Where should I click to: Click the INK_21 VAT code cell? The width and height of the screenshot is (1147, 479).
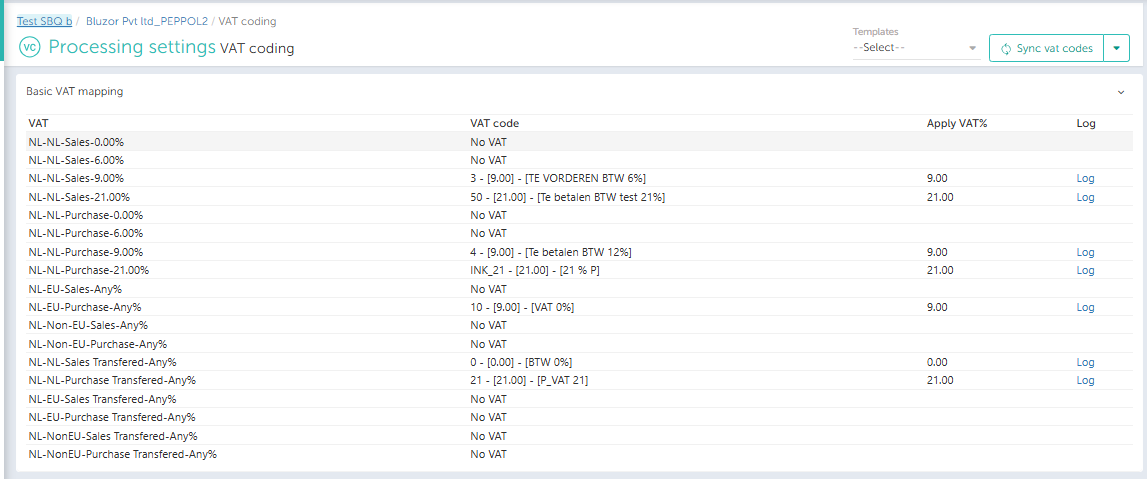(x=534, y=270)
